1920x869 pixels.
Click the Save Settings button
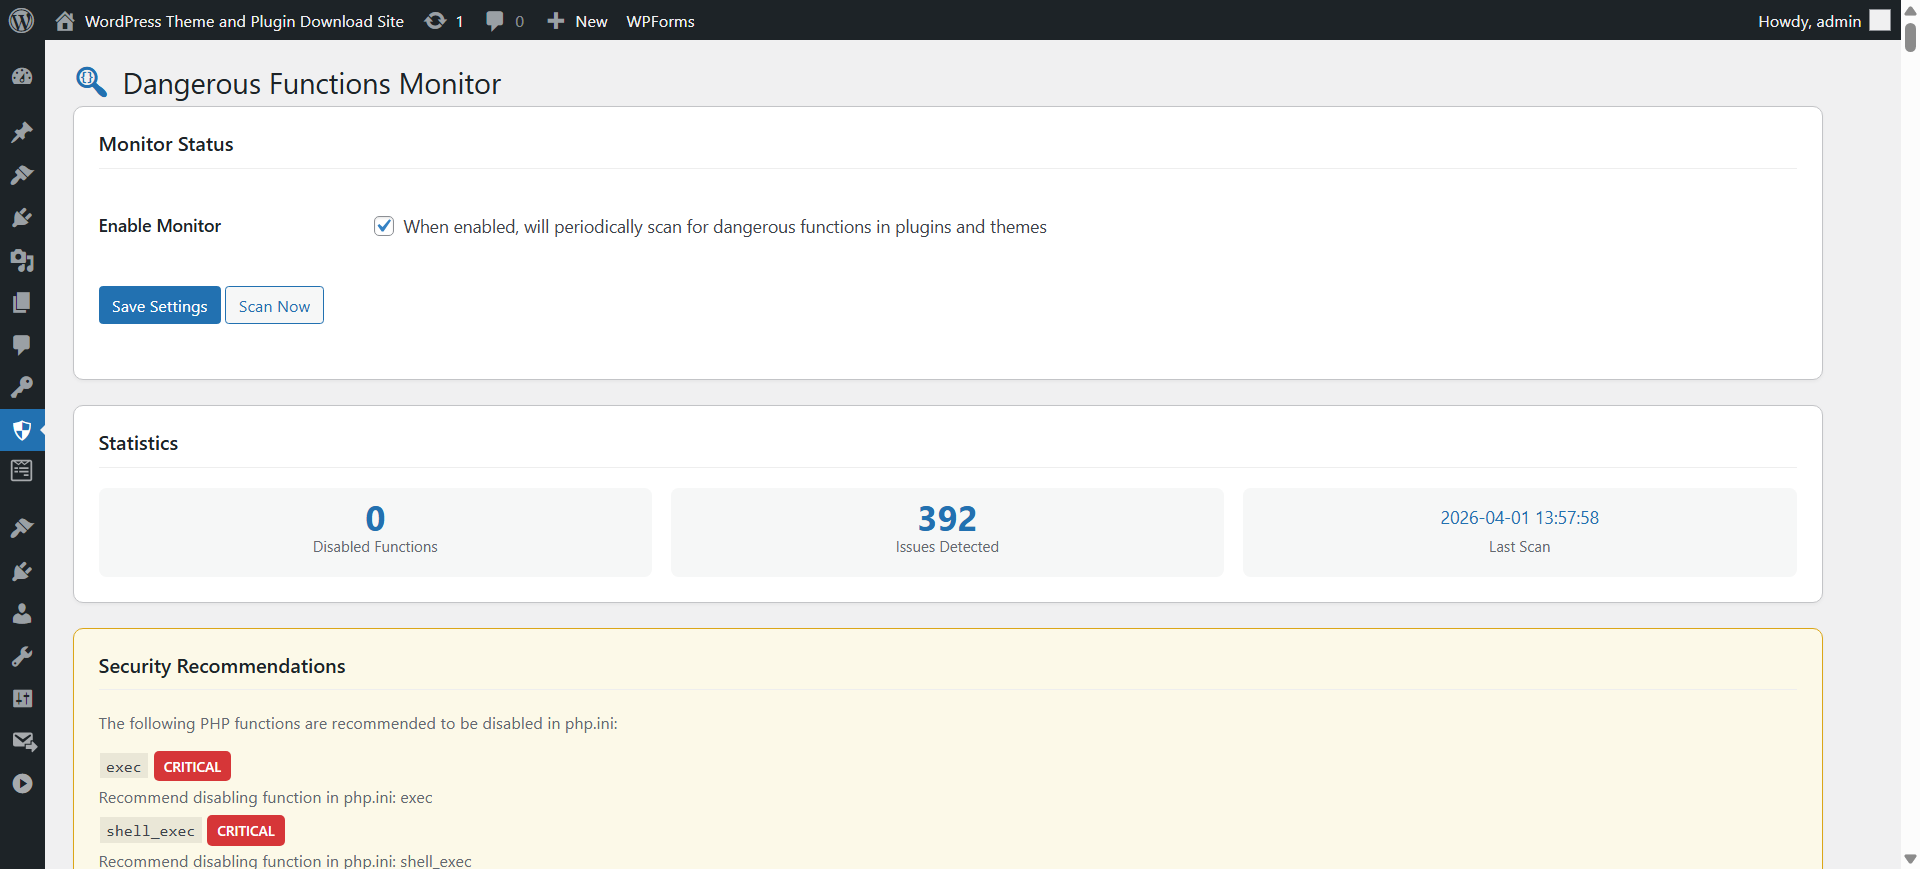click(x=160, y=305)
